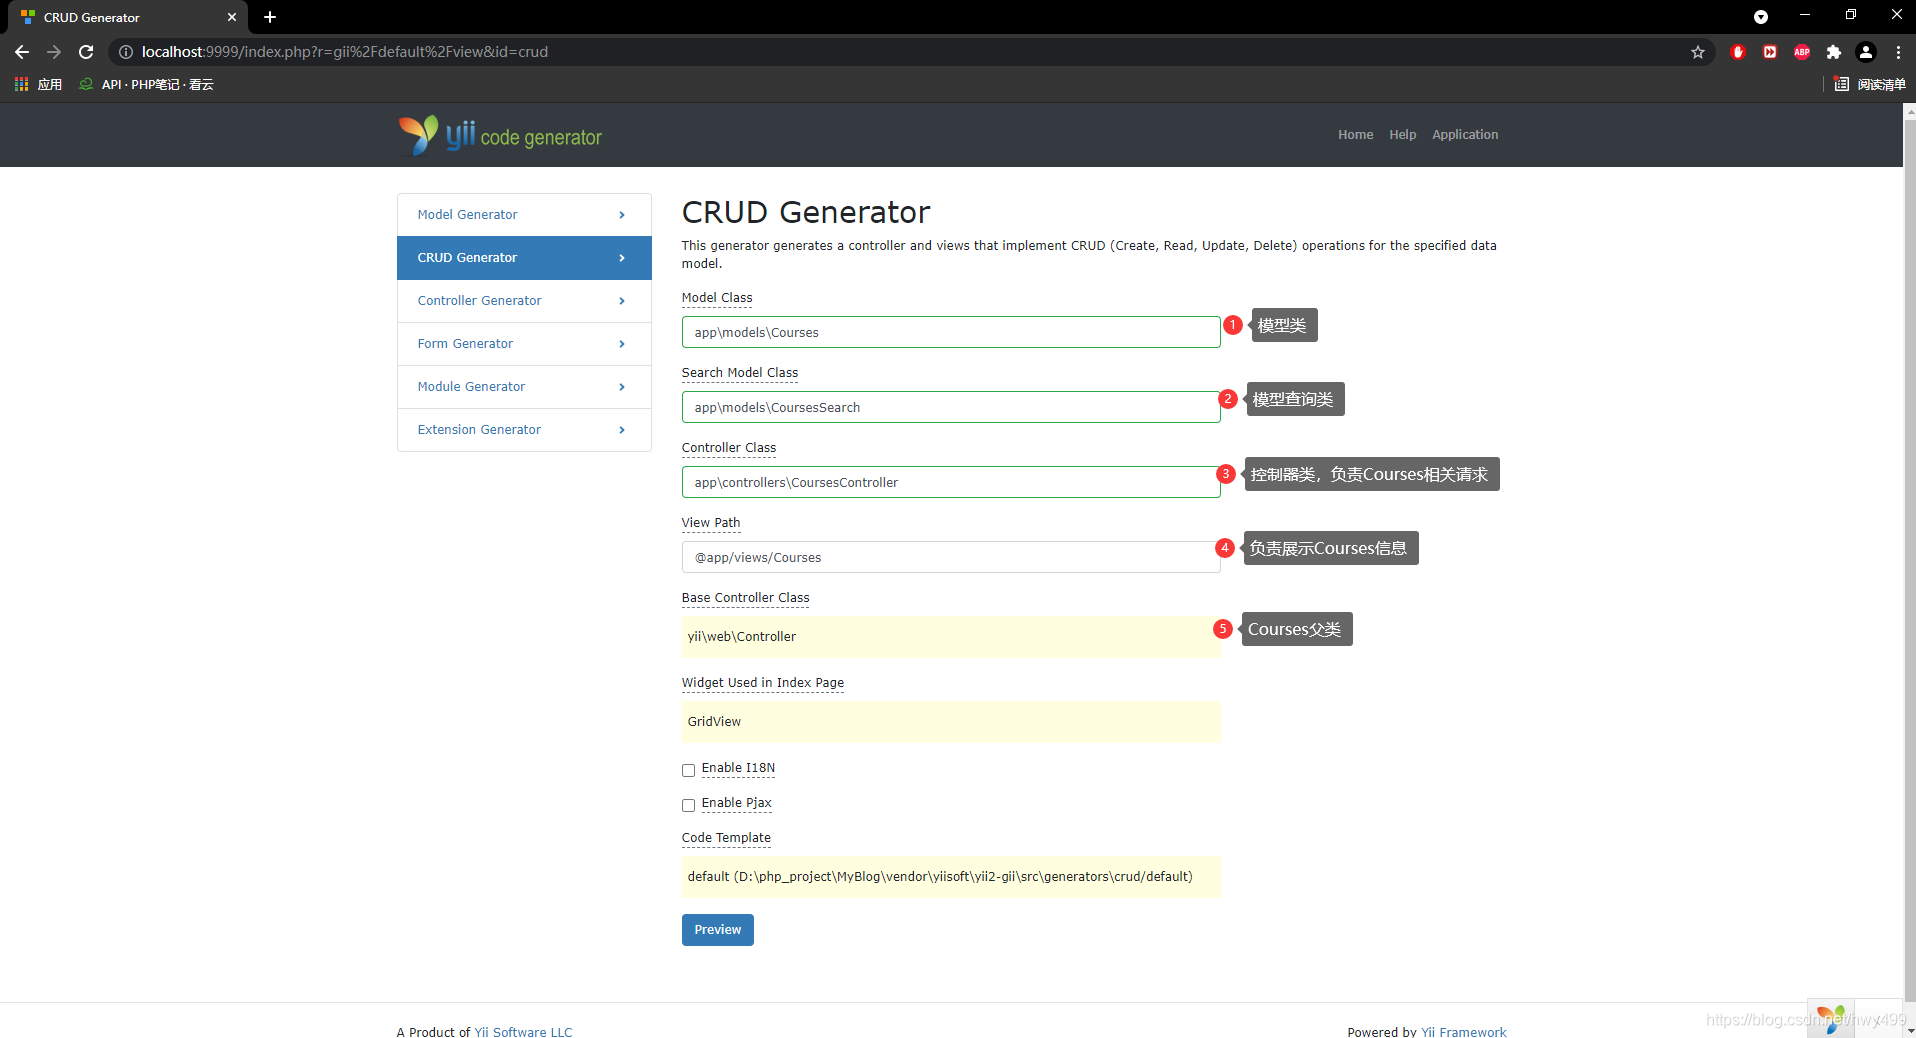Expand Model Generator chevron

(x=622, y=215)
